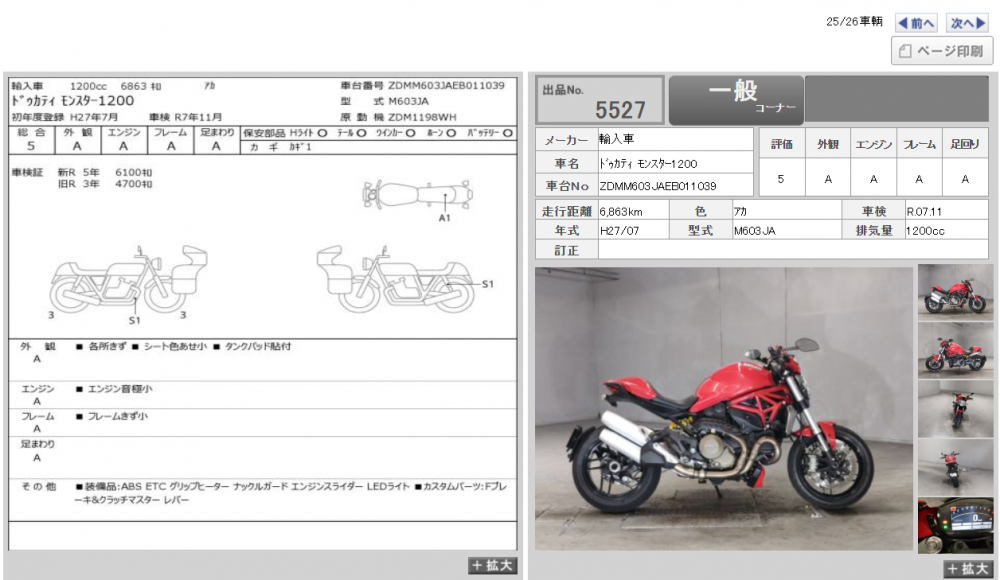This screenshot has height=580, width=1000.
Task: Click the 外観 header in the right grade table
Action: (x=828, y=144)
